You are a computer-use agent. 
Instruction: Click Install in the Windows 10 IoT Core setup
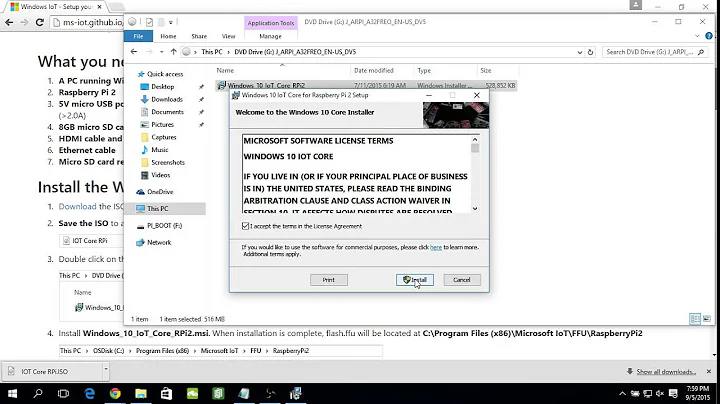click(x=415, y=280)
